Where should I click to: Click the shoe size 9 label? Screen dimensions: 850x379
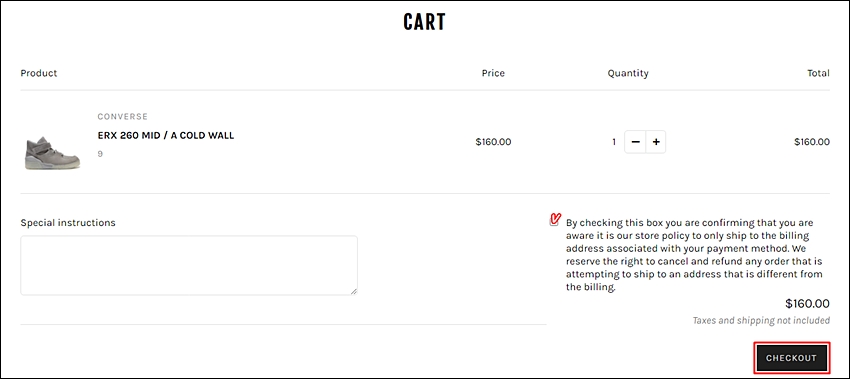100,154
